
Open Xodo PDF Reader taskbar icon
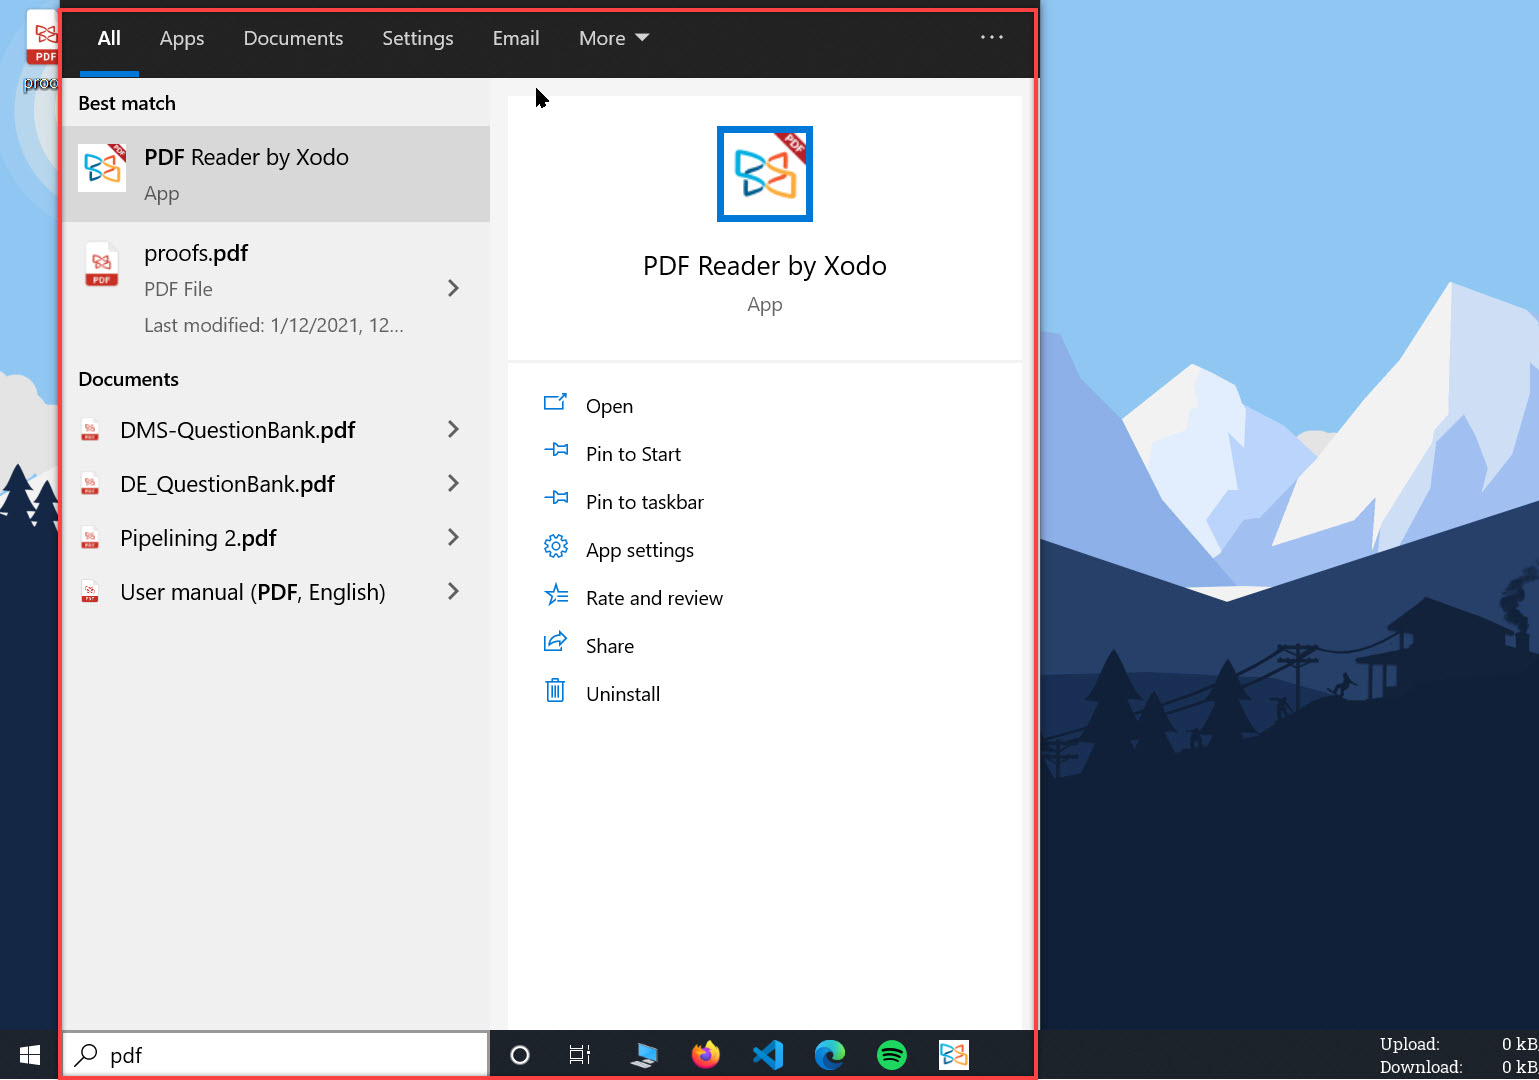[x=954, y=1055]
